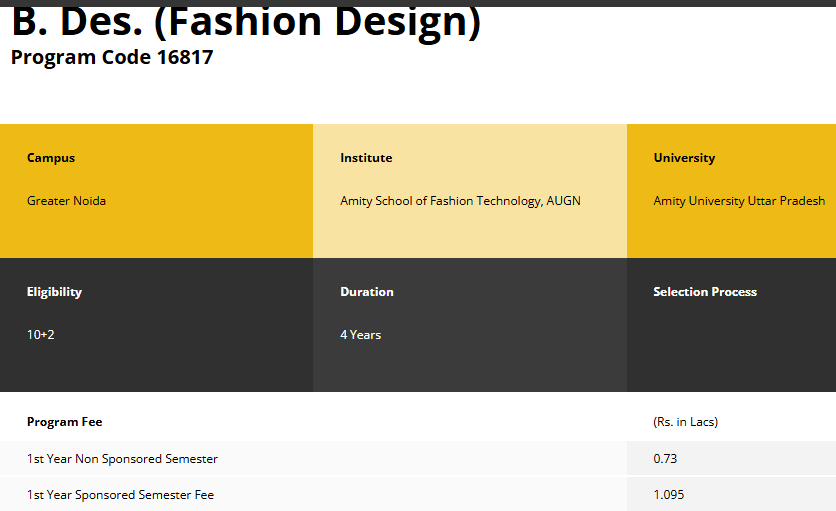Click the Program Fee table header
The width and height of the screenshot is (836, 511).
point(65,422)
